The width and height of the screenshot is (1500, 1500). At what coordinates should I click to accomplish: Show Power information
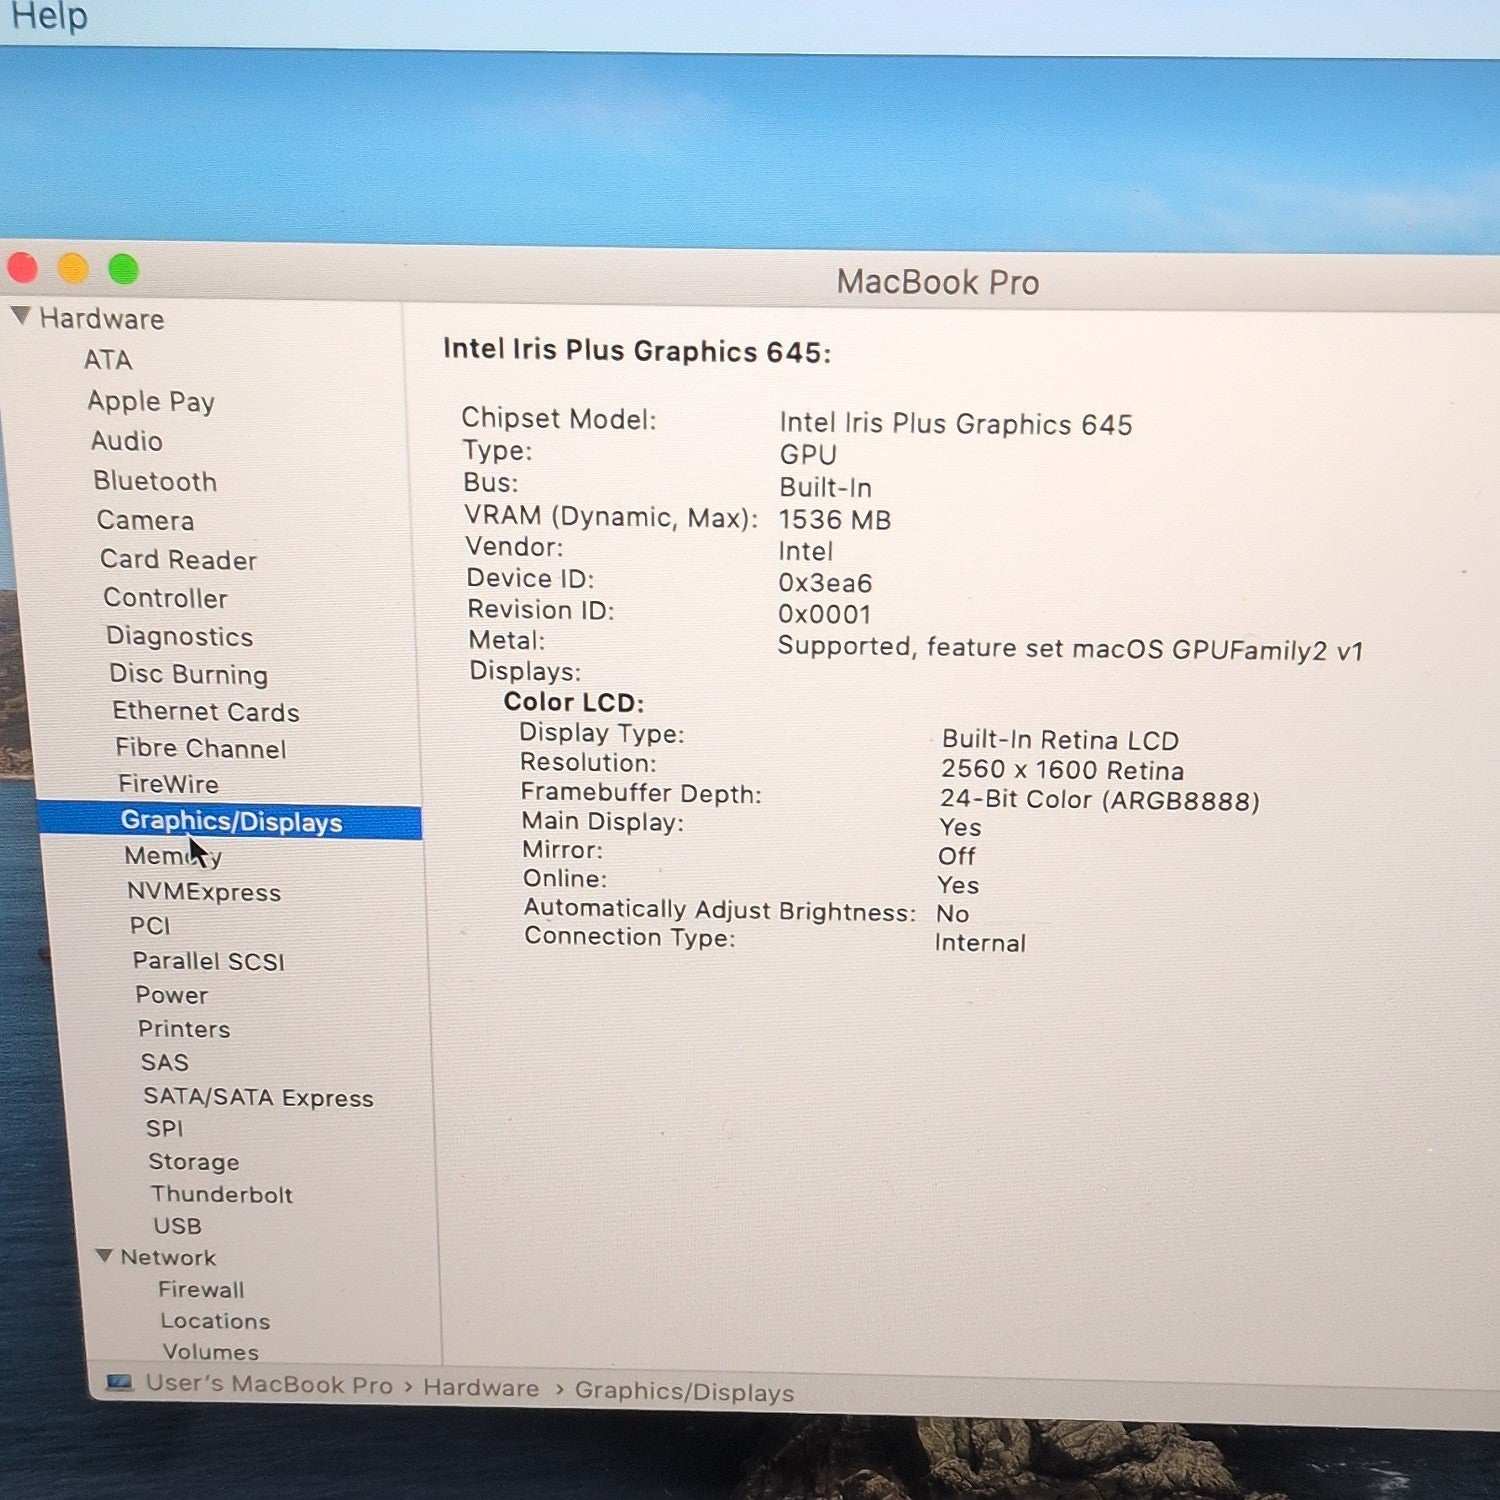point(172,995)
